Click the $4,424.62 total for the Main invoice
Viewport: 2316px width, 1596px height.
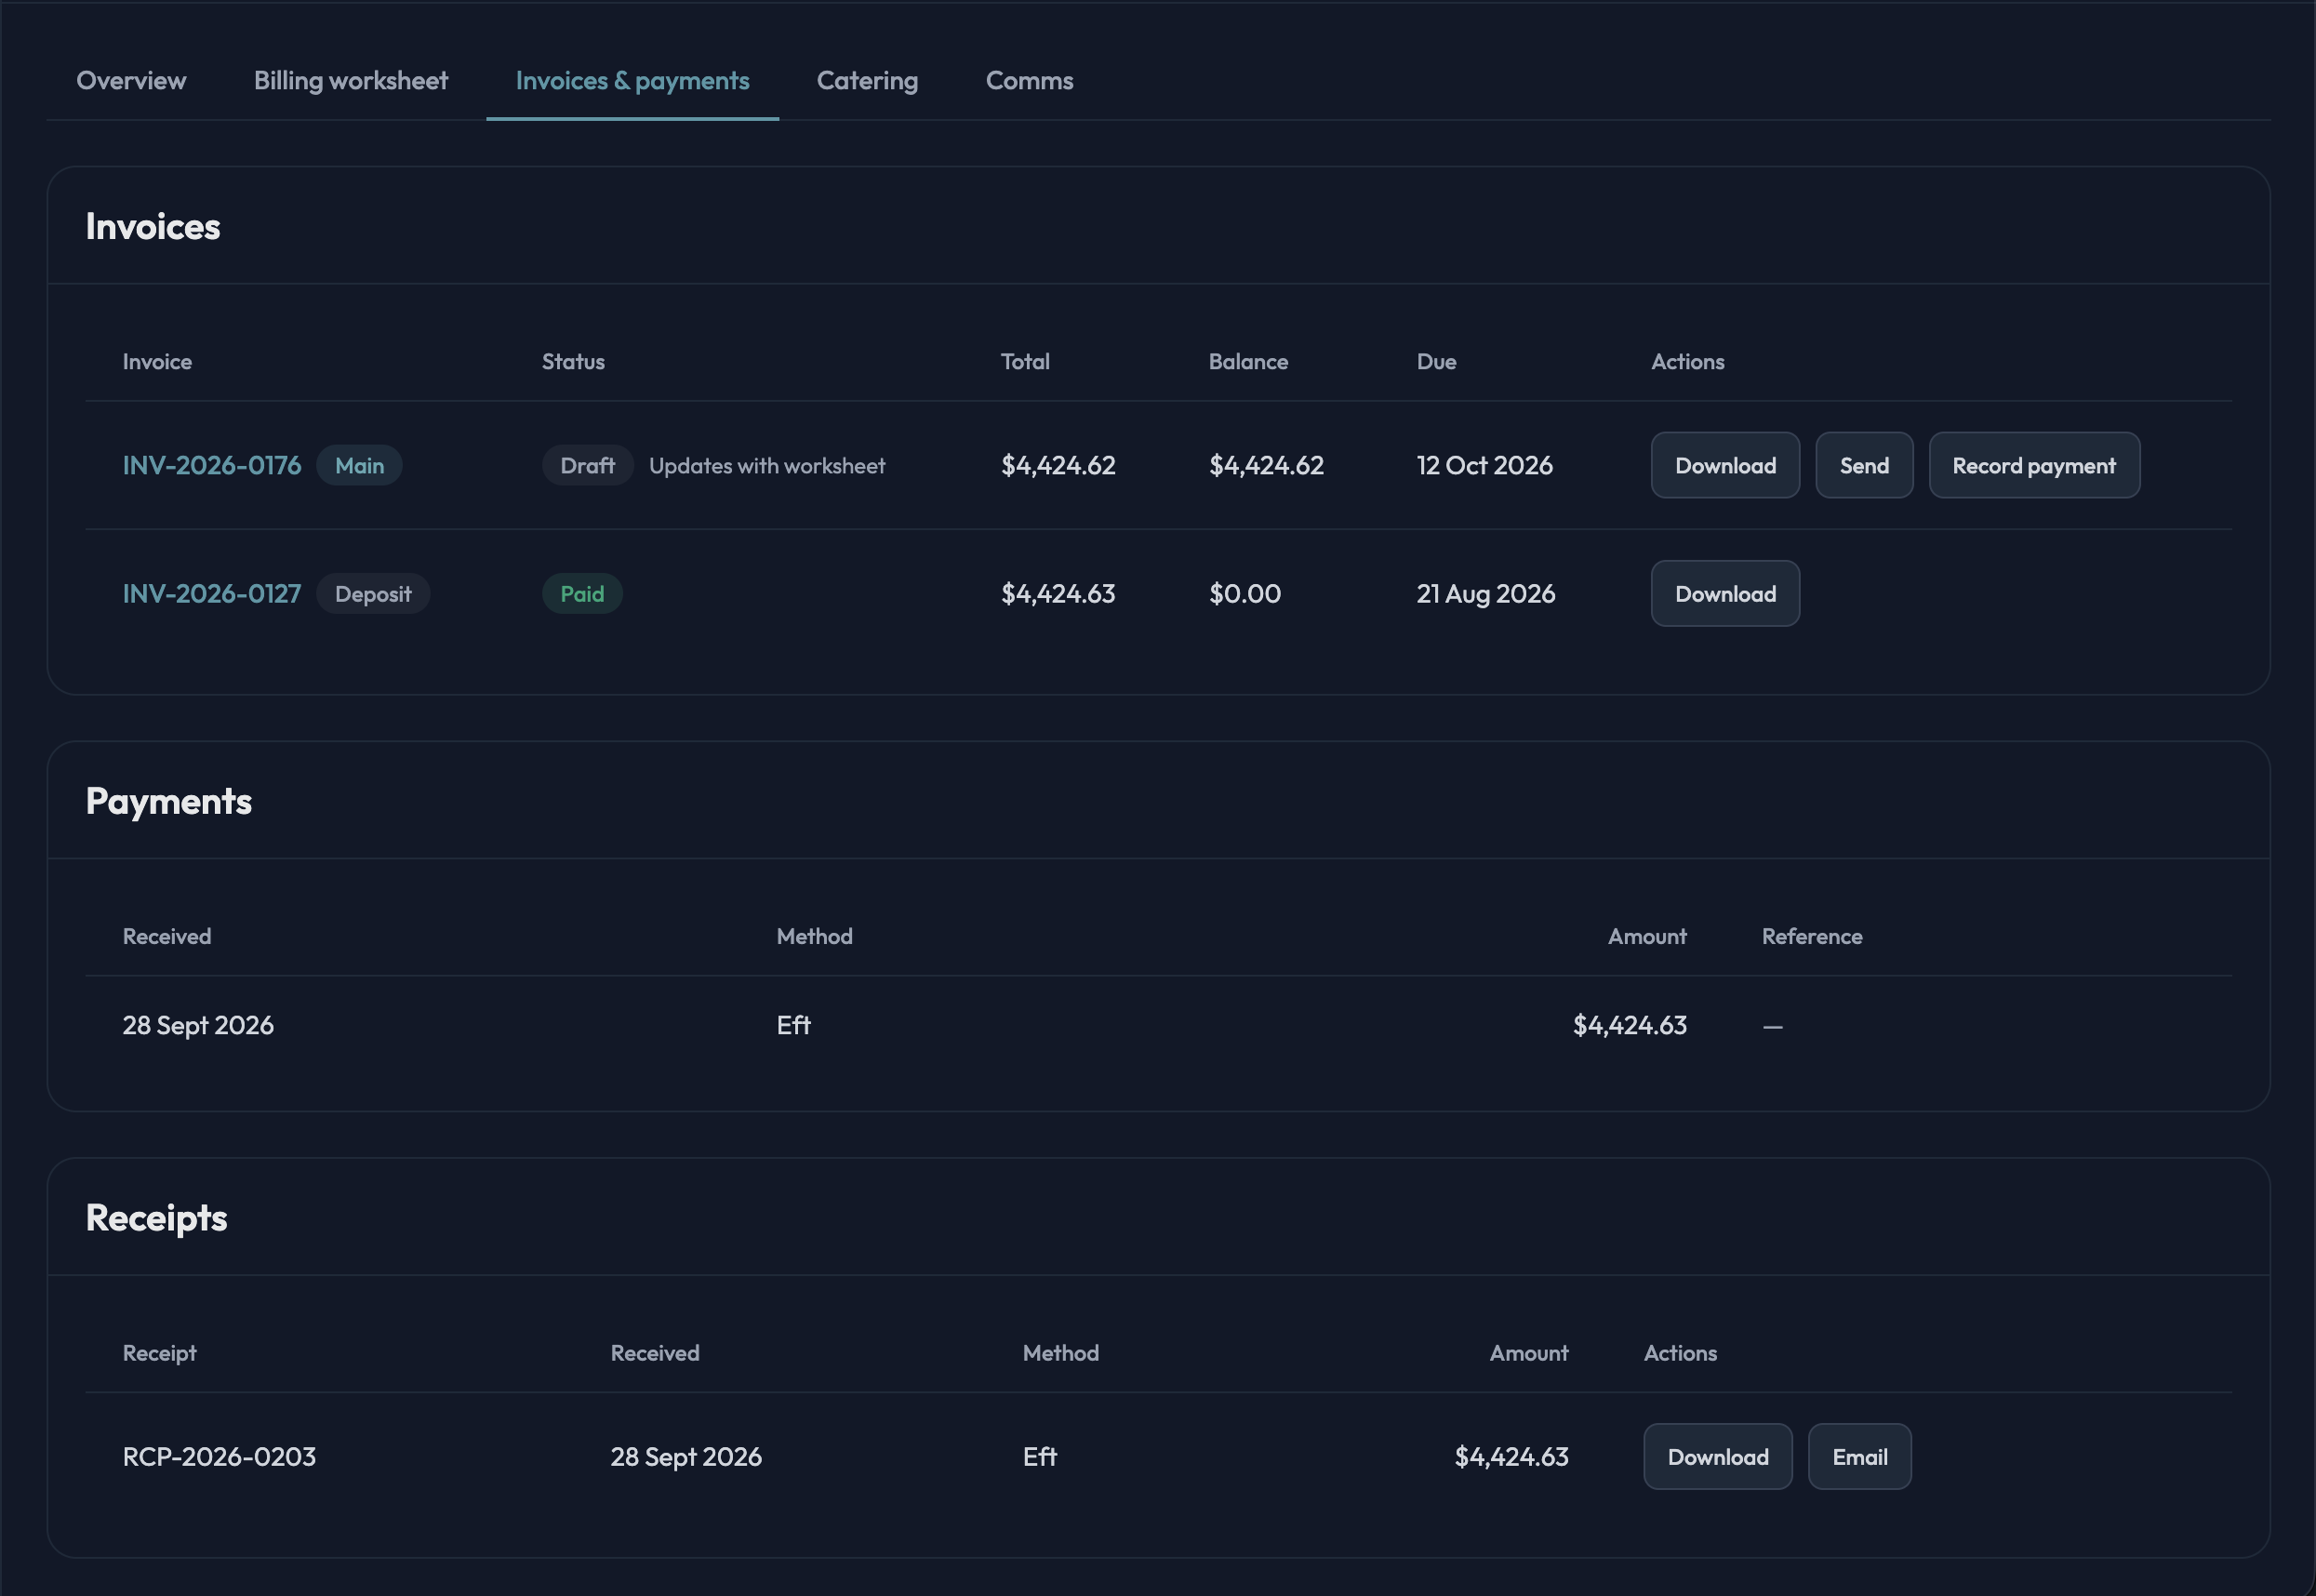(1058, 465)
